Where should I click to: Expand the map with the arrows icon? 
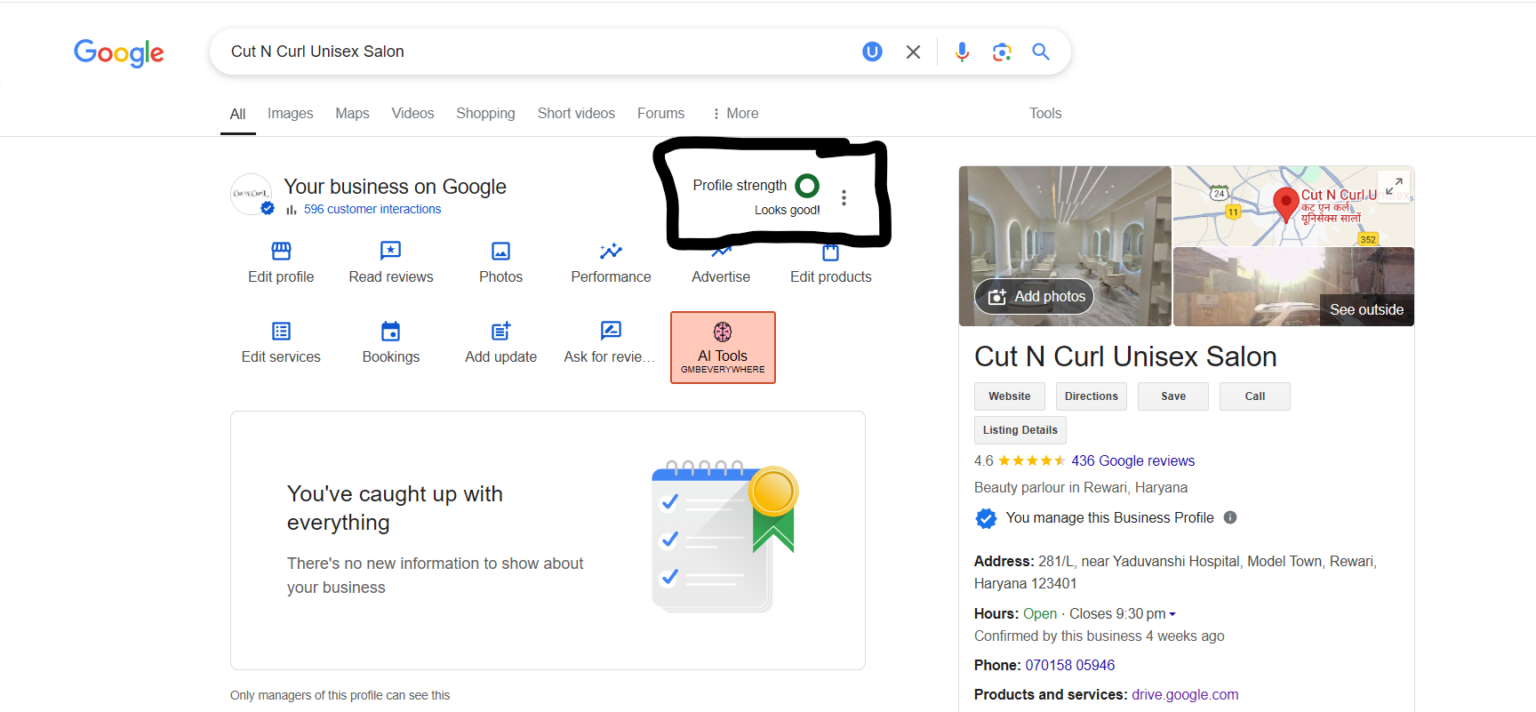[x=1394, y=185]
